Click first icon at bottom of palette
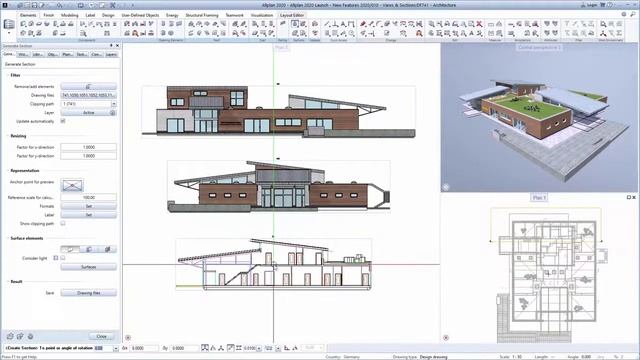This screenshot has height=360, width=640. pyautogui.click(x=10, y=336)
